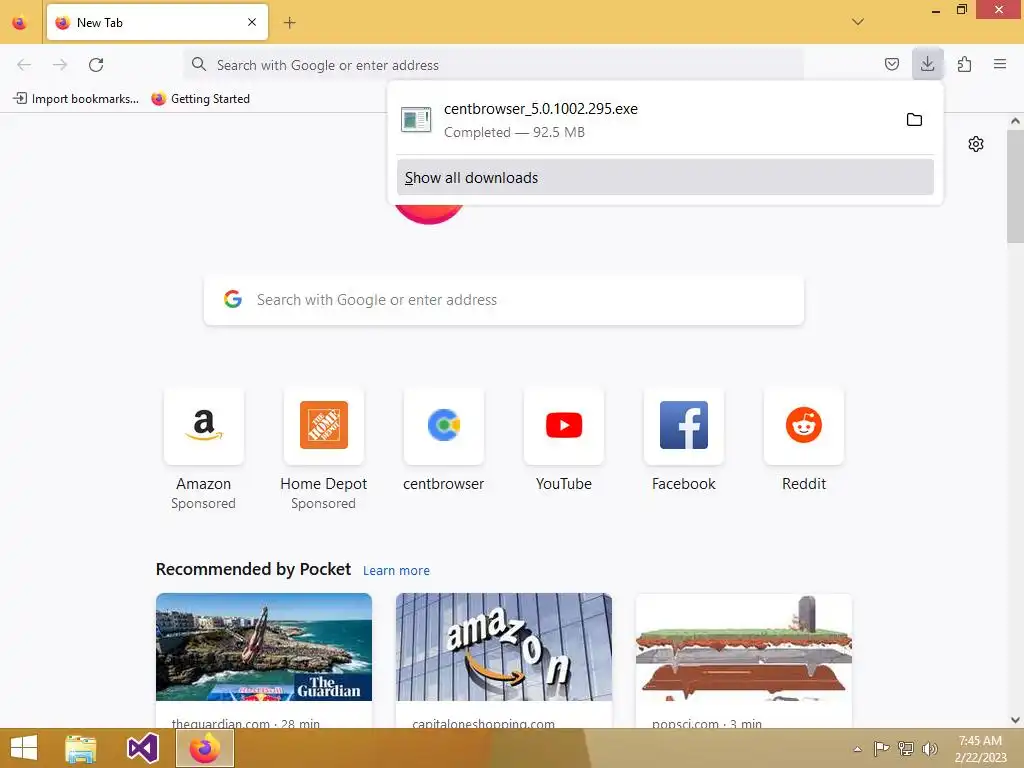Viewport: 1024px width, 768px height.
Task: Click Show all downloads
Action: (x=665, y=178)
